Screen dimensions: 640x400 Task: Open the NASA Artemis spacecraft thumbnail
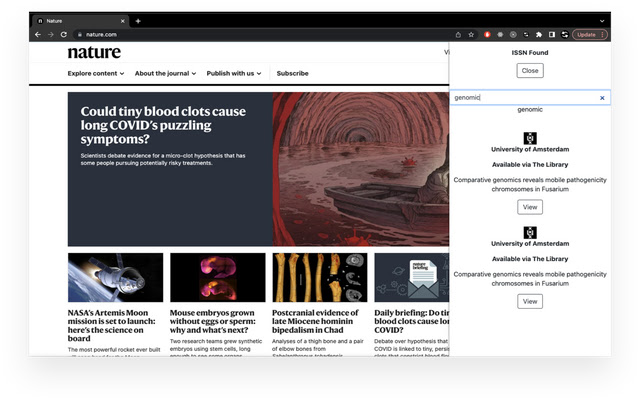click(116, 278)
